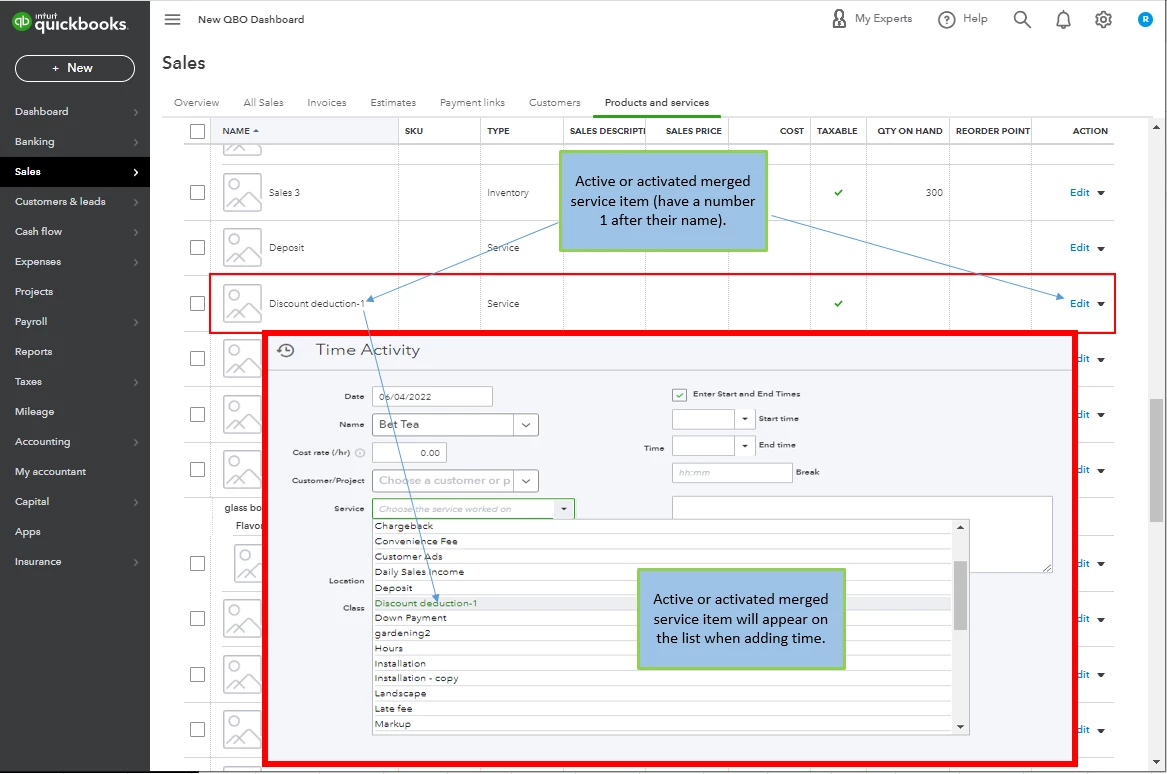Click the Time Activity clock icon
Screen dimensions: 1167x774
286,351
